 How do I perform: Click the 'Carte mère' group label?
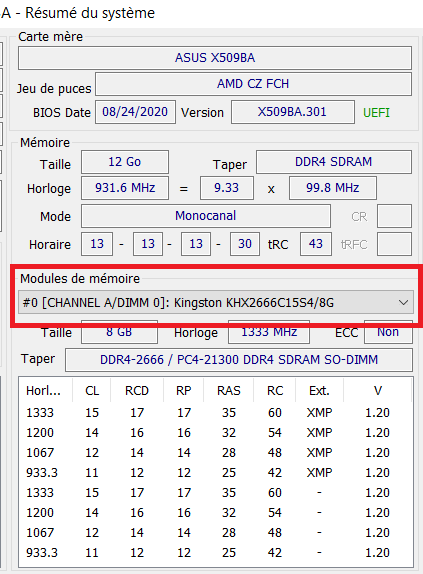50,37
